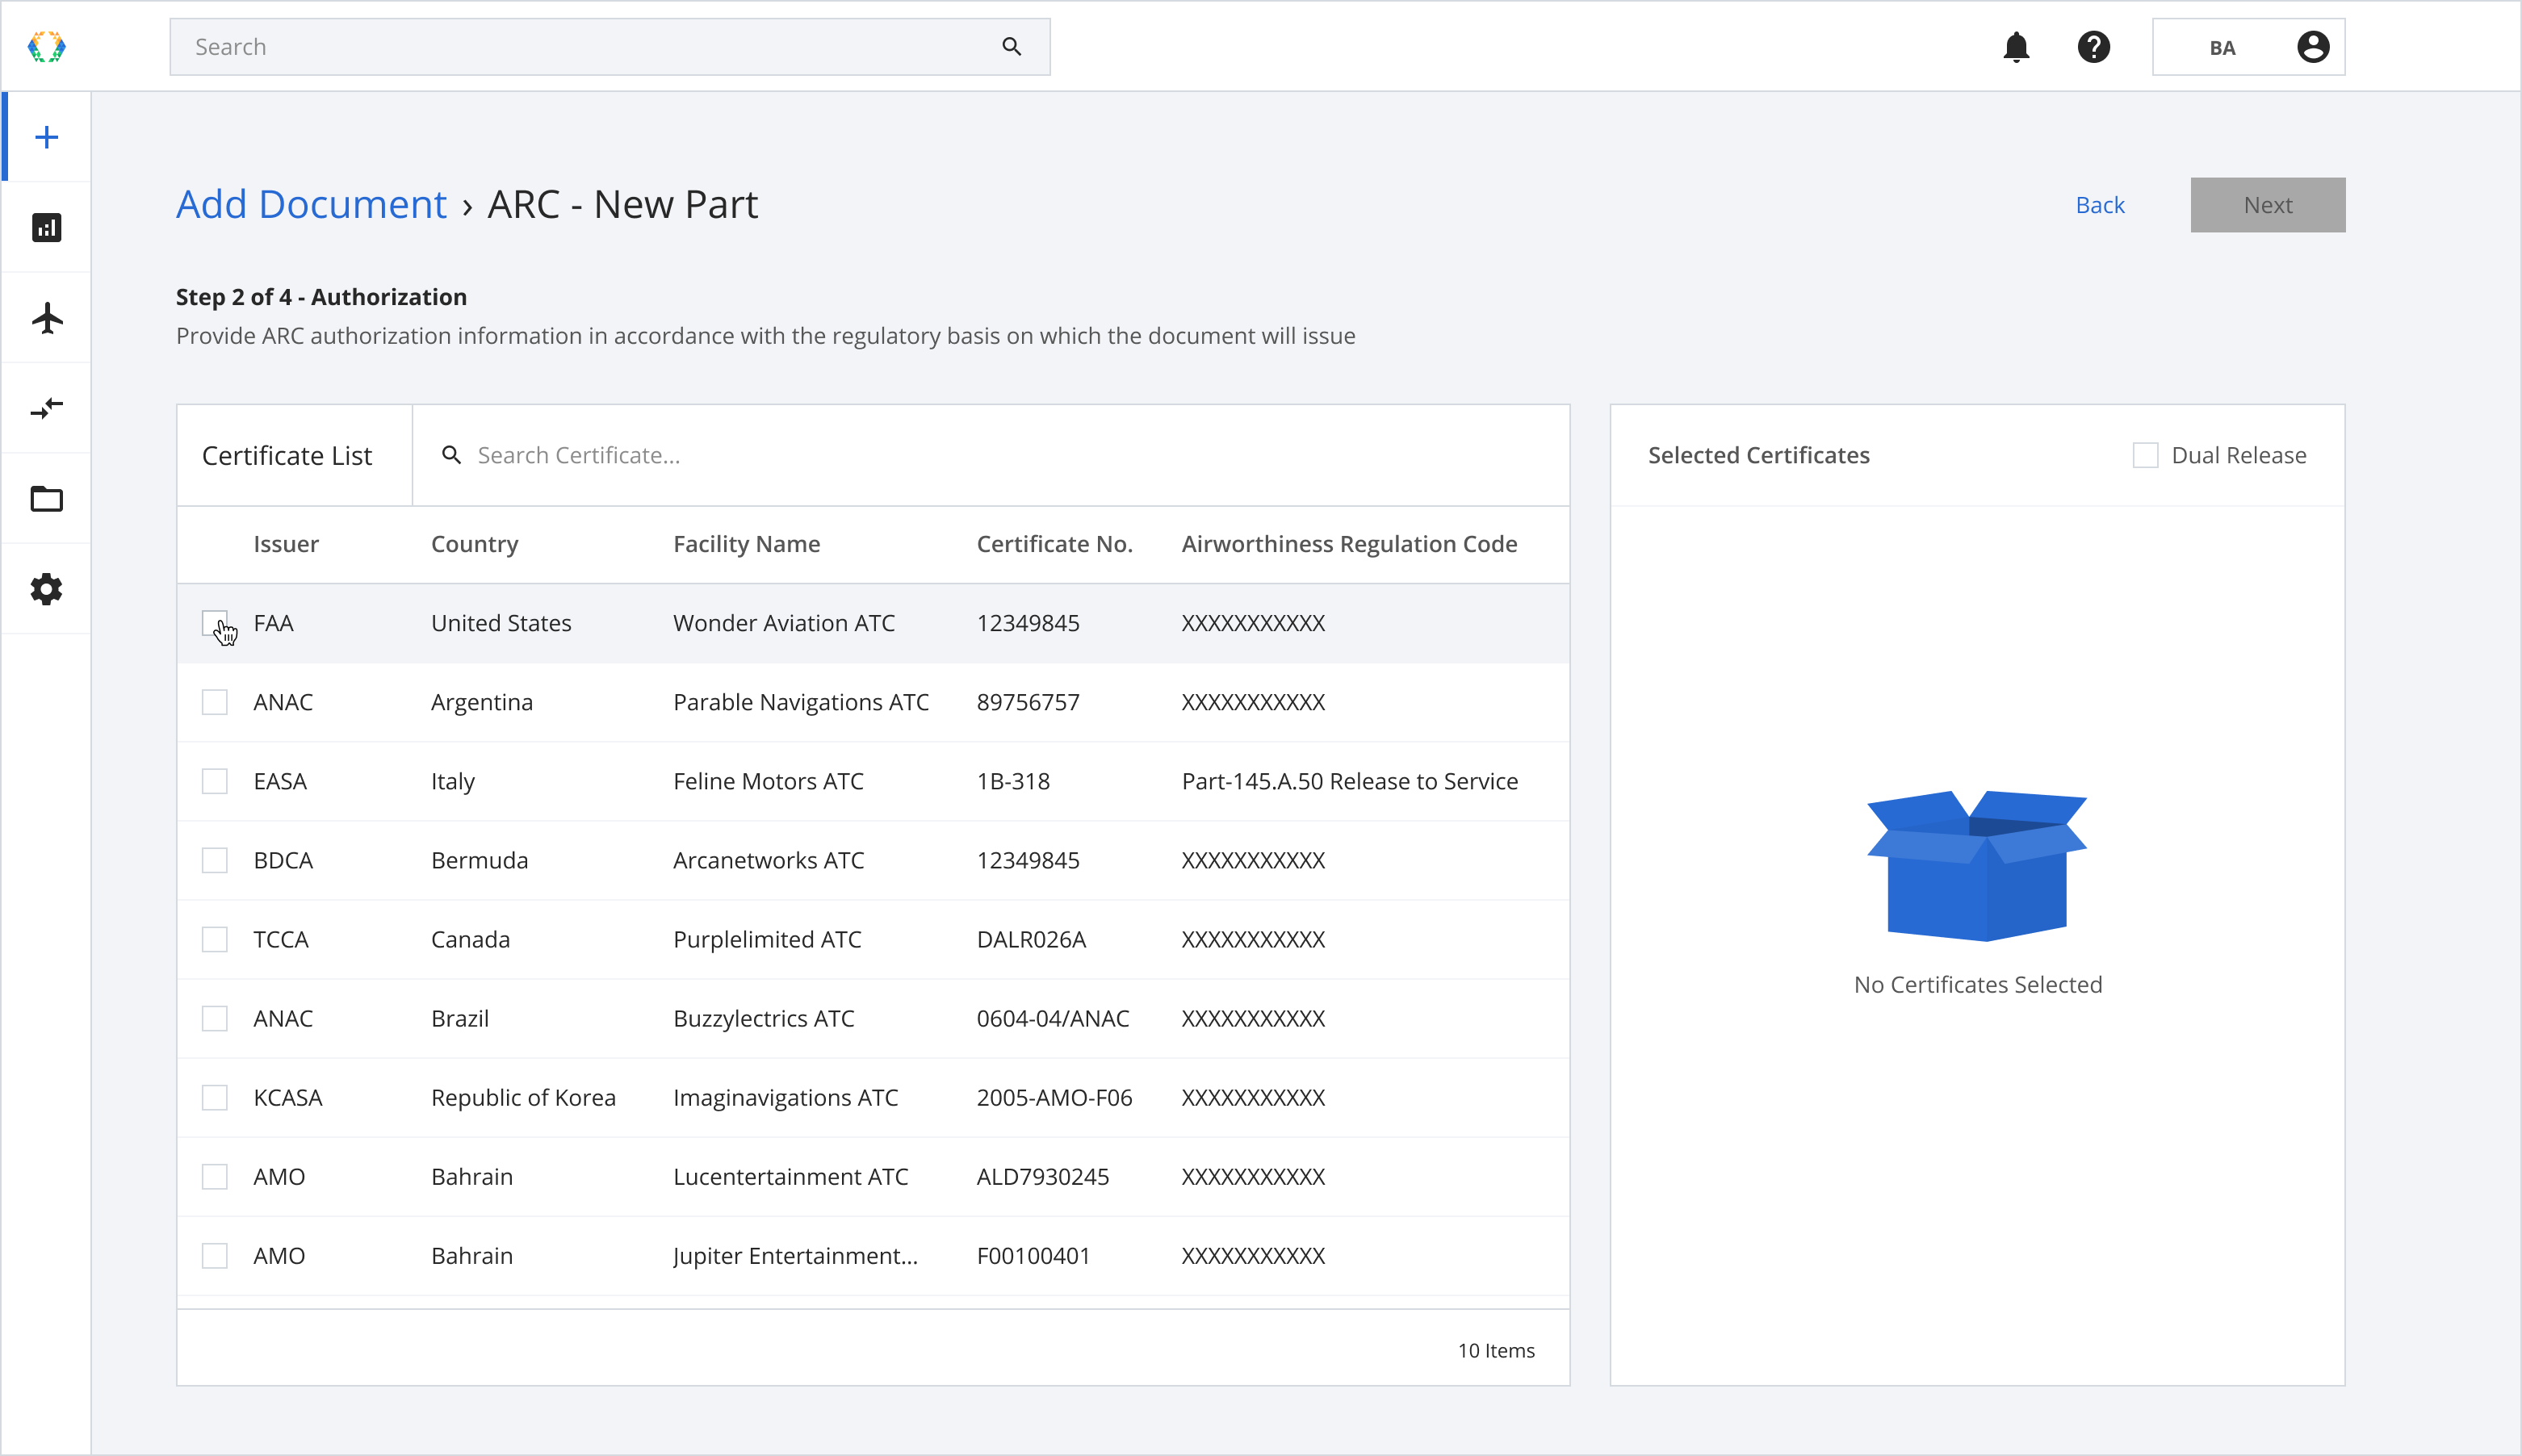Select the FAA certificate checkbox

[x=215, y=622]
